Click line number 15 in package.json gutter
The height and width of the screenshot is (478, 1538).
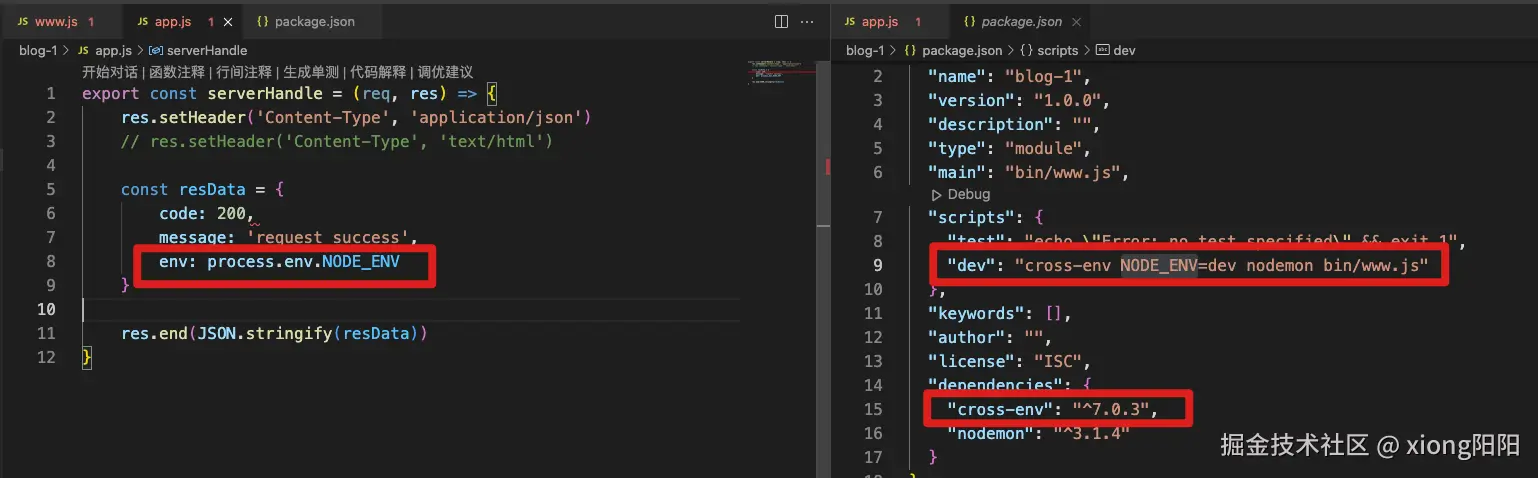(x=873, y=409)
